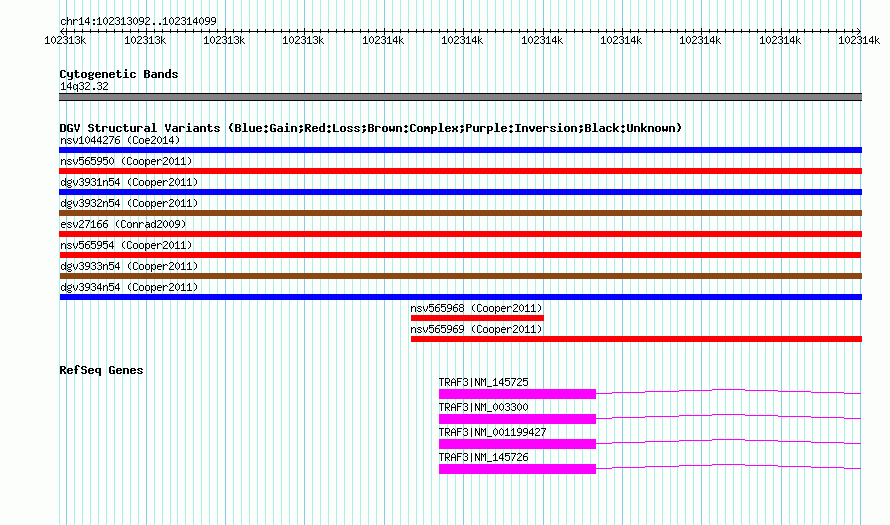Click the red nsv565954 loss bar
This screenshot has width=890, height=525.
460,255
